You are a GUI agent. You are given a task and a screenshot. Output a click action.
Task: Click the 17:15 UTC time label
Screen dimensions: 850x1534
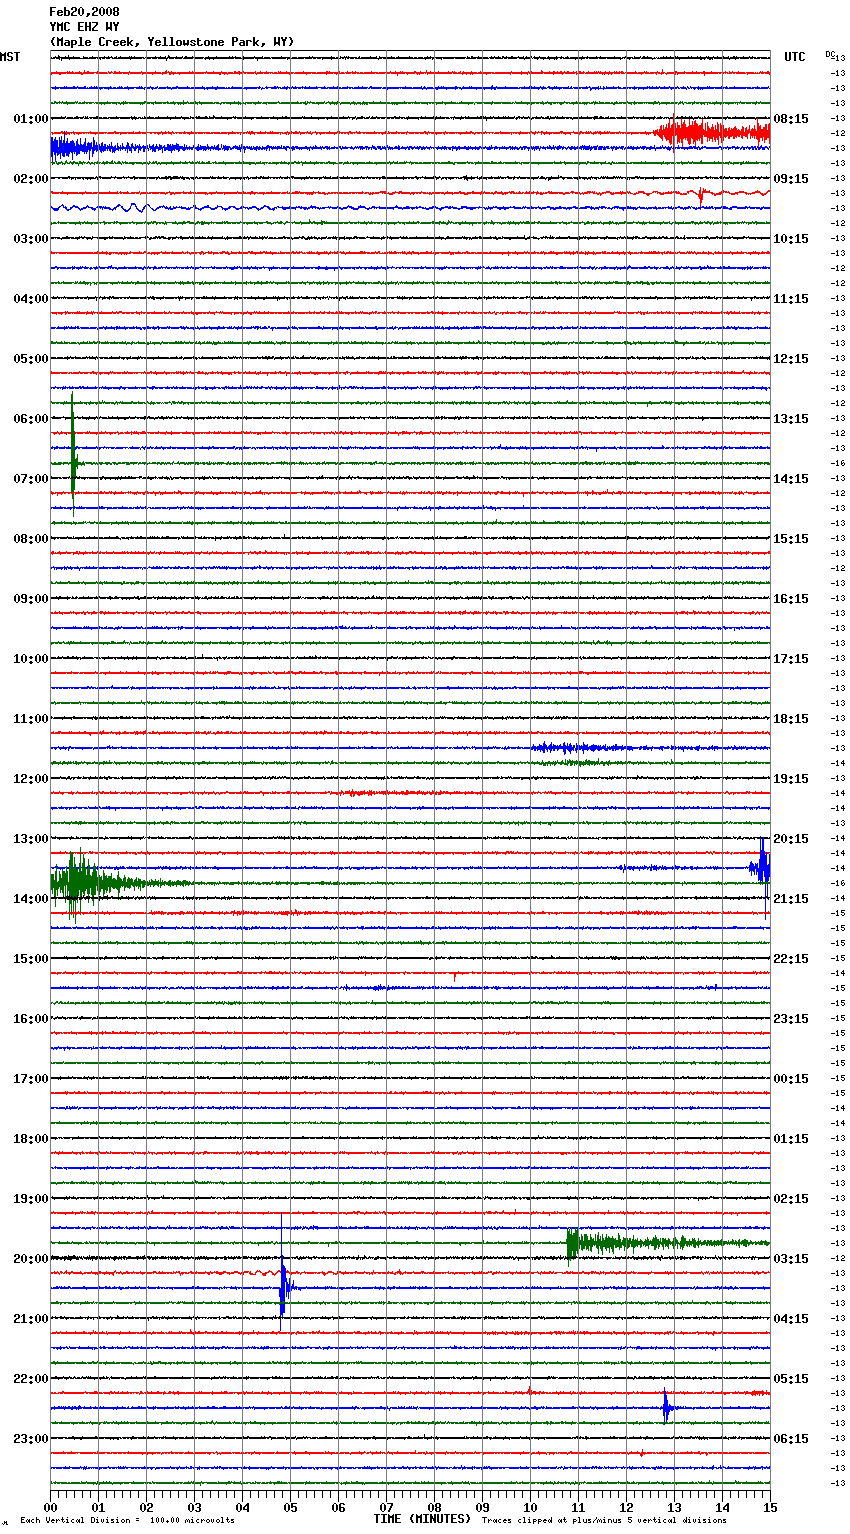pos(791,659)
